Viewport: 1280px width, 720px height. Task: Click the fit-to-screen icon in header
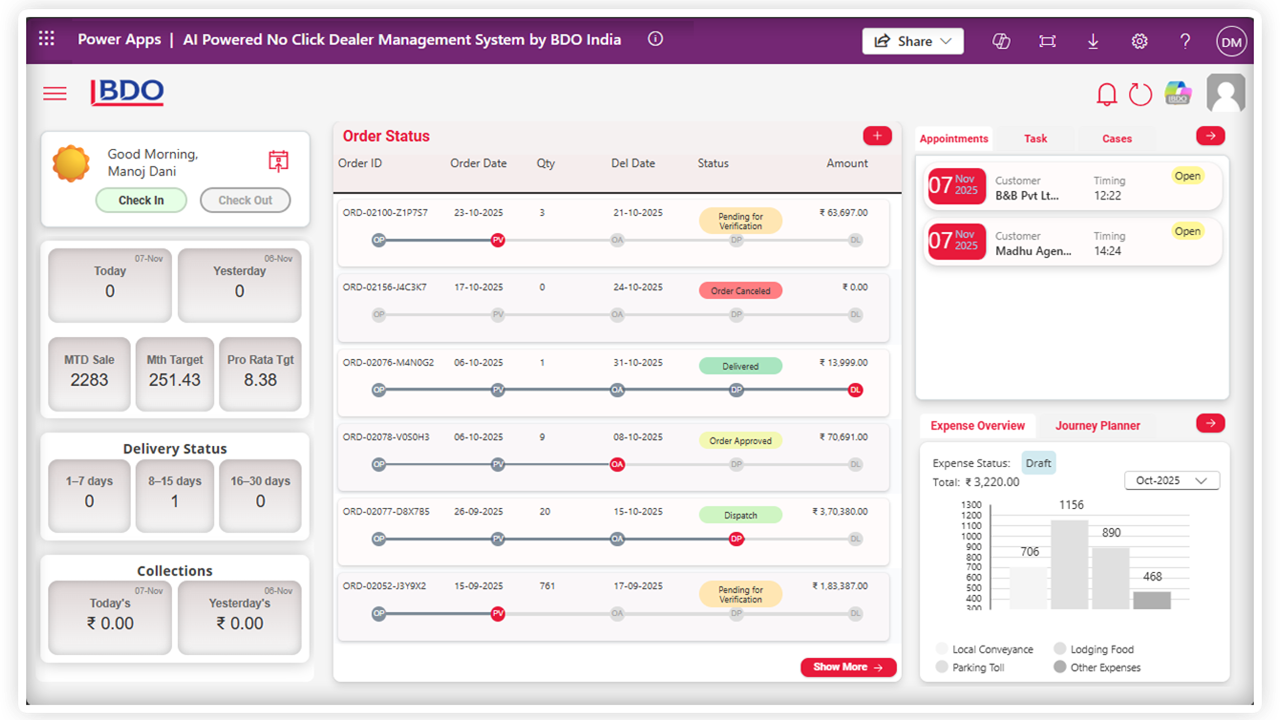1047,41
